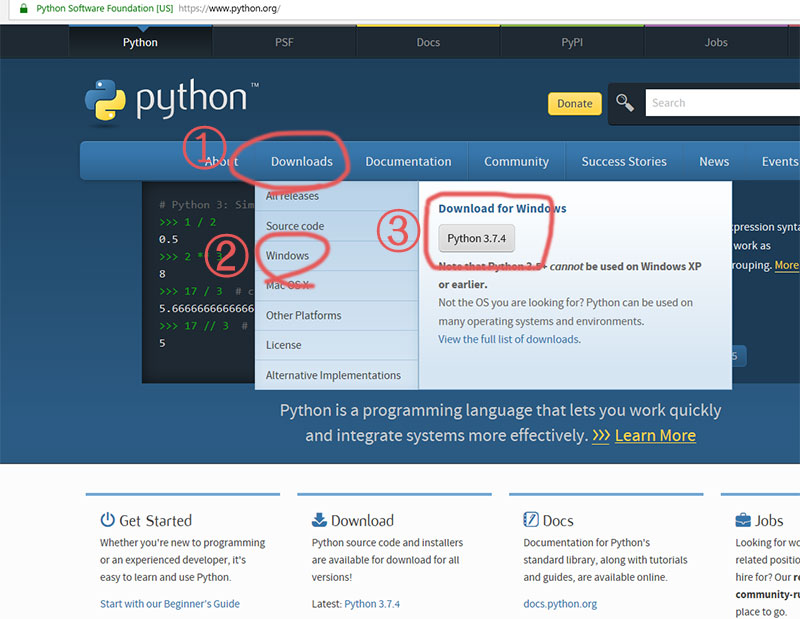Open the Events navigation menu
The height and width of the screenshot is (619, 800).
(x=780, y=161)
